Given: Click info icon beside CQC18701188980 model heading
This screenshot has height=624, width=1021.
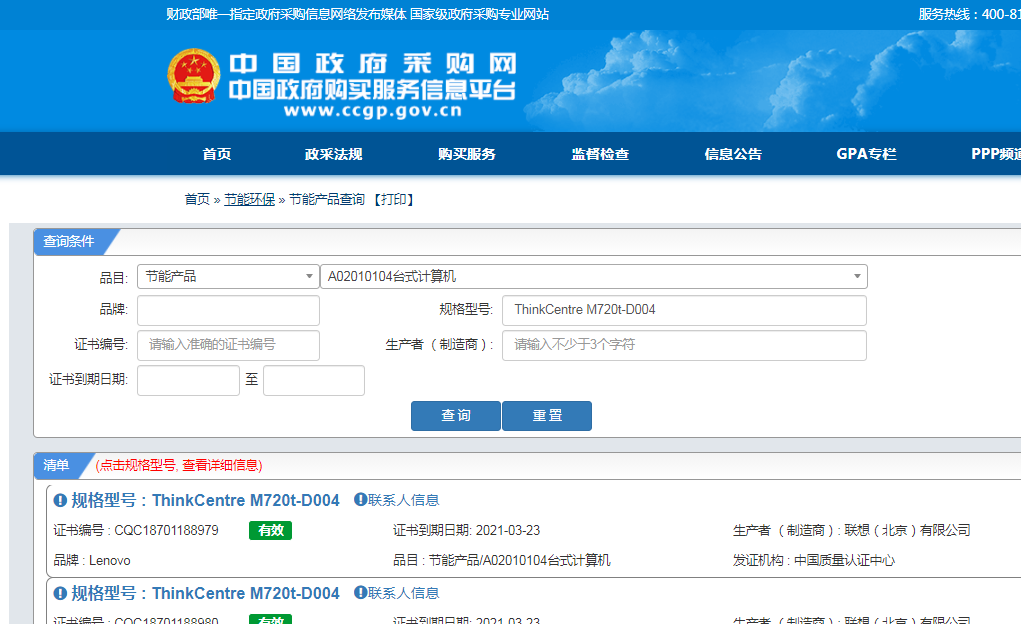Looking at the screenshot, I should point(60,593).
